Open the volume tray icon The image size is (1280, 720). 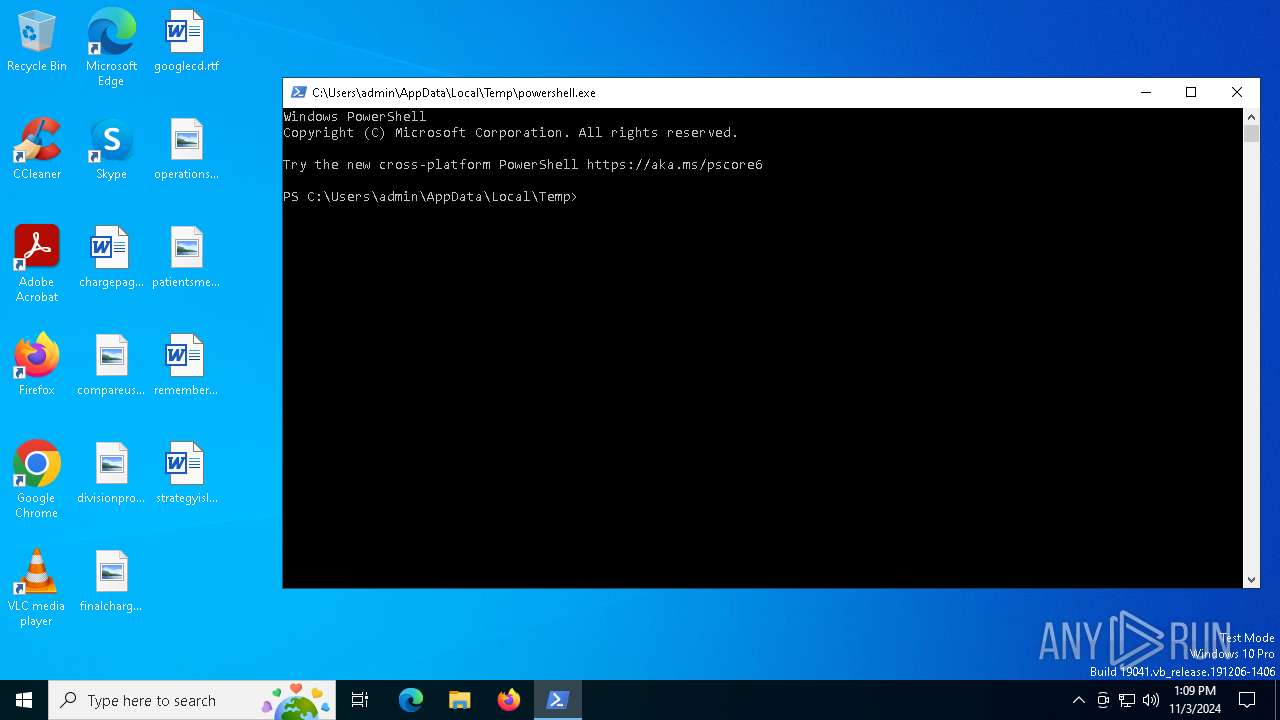click(1151, 700)
